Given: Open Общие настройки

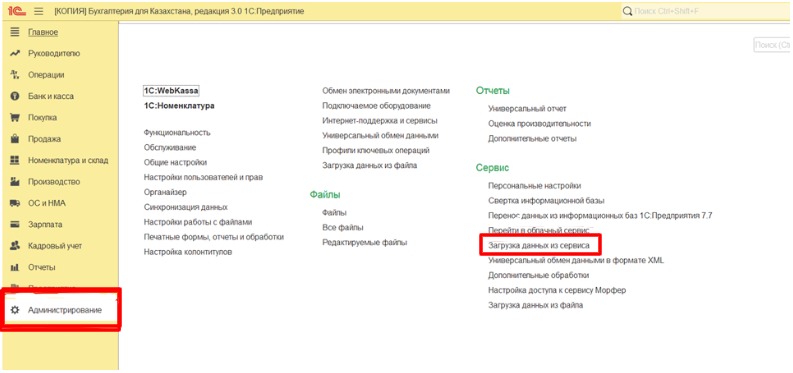Looking at the screenshot, I should (175, 162).
